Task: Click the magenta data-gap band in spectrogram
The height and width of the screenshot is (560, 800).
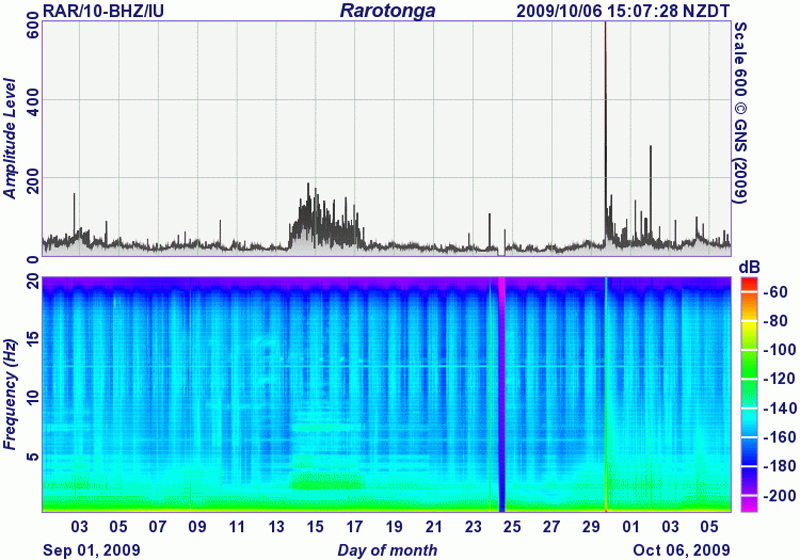Action: [502, 394]
